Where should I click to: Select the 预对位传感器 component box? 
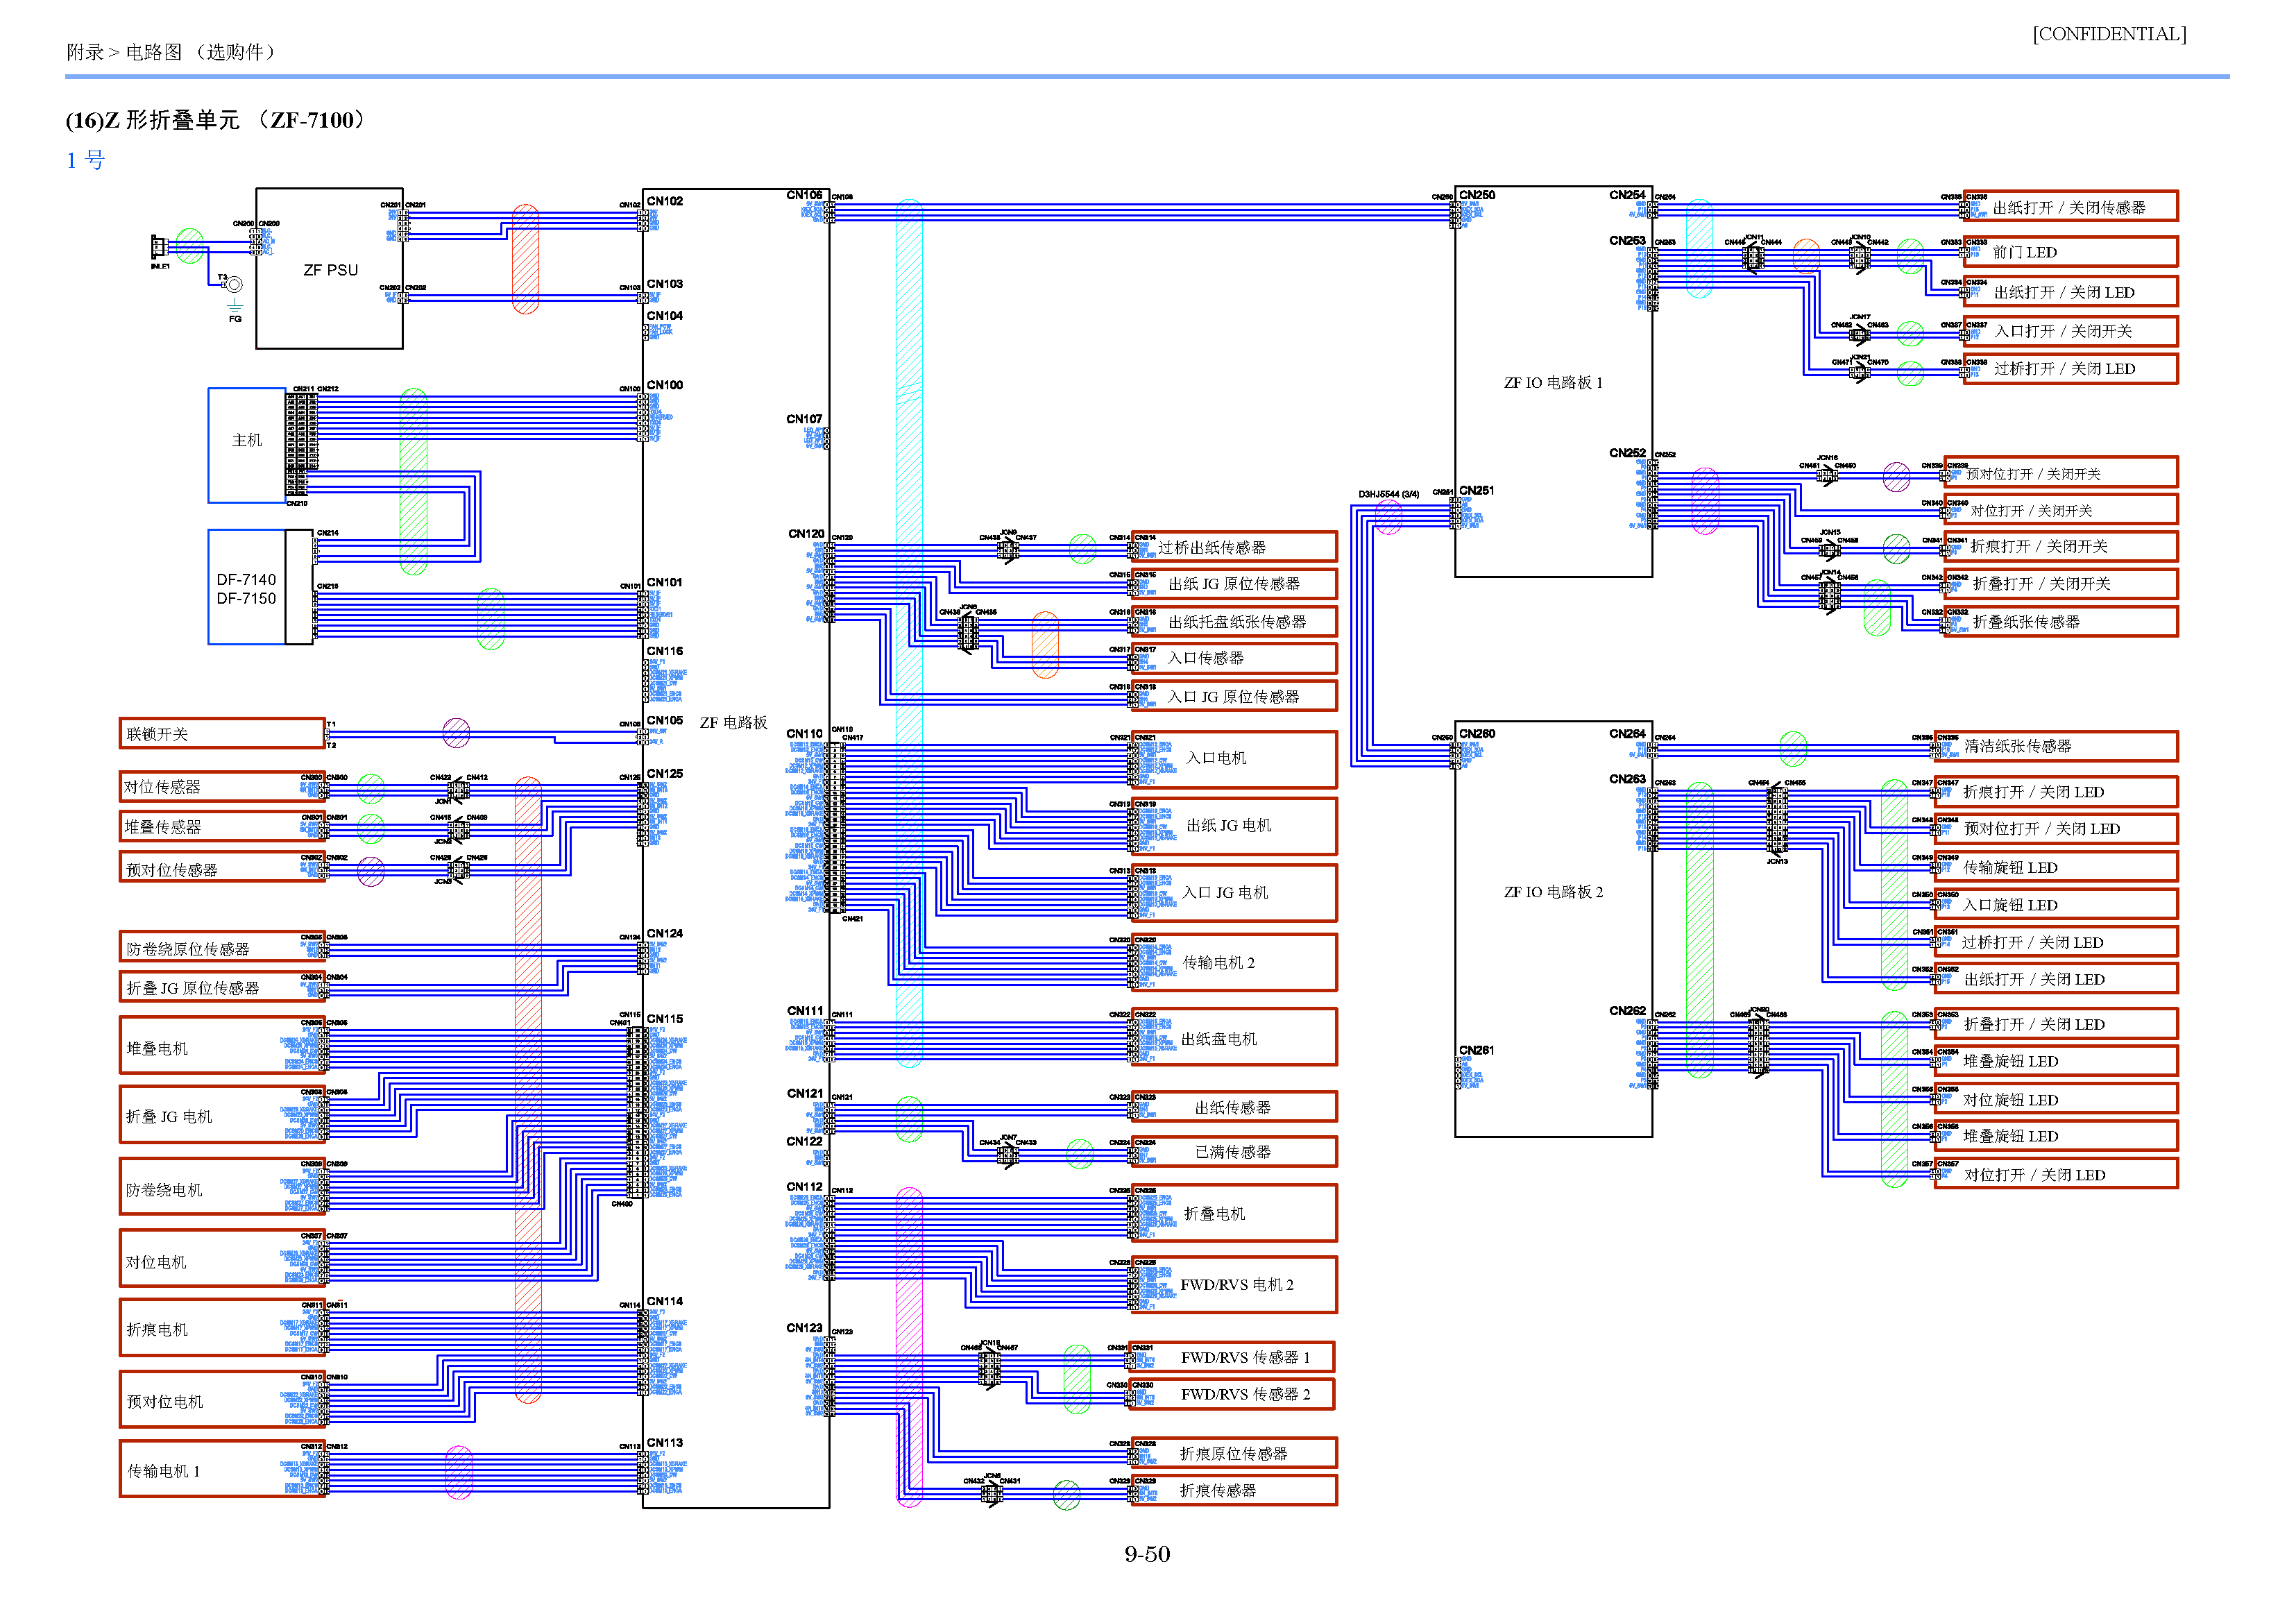[x=222, y=868]
